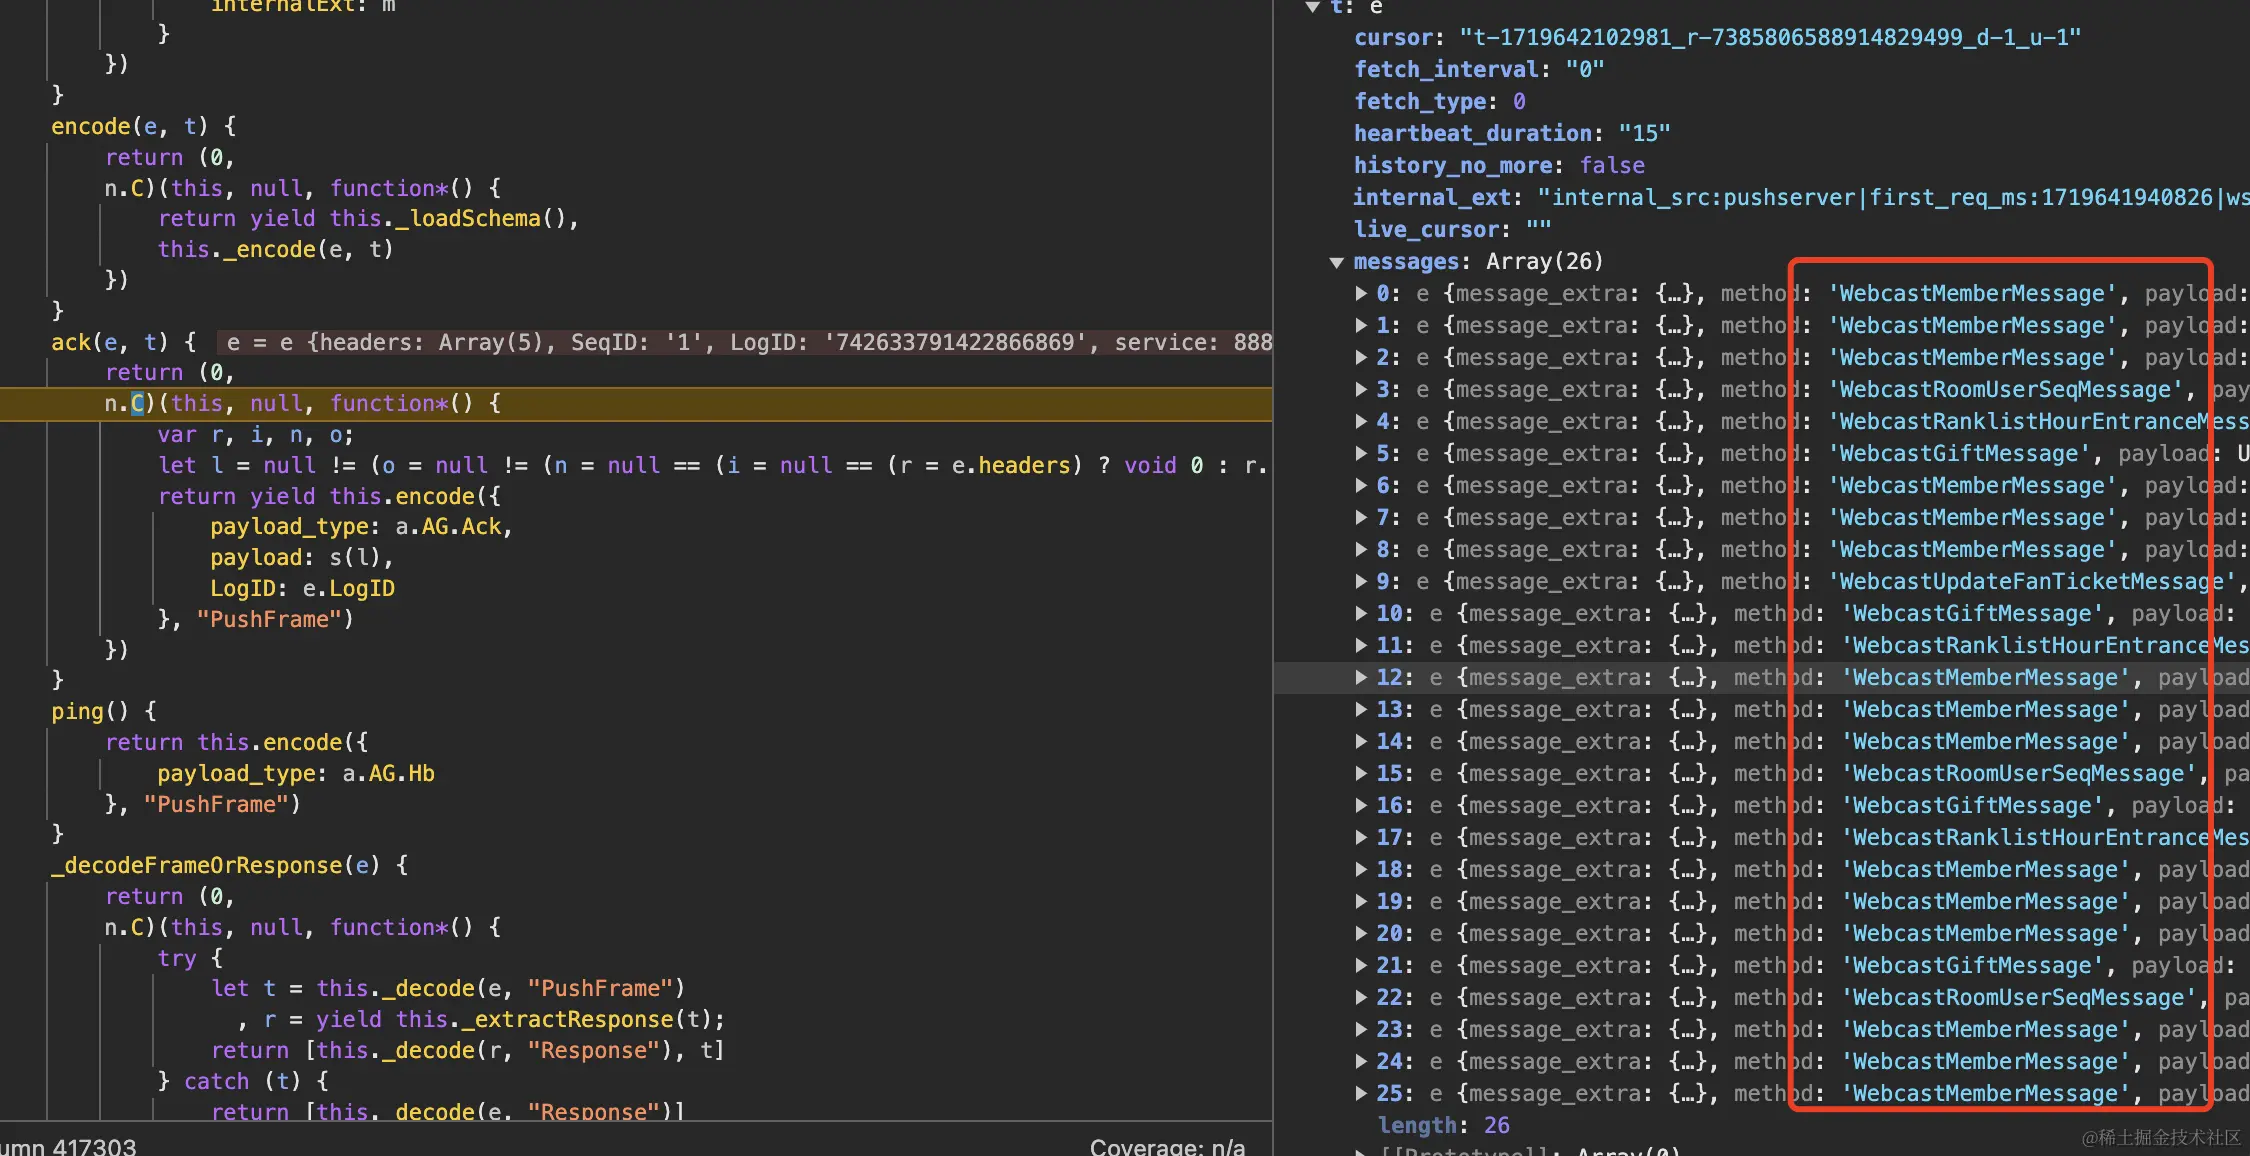Expand message entry 2 in array
The height and width of the screenshot is (1156, 2250).
[1361, 358]
